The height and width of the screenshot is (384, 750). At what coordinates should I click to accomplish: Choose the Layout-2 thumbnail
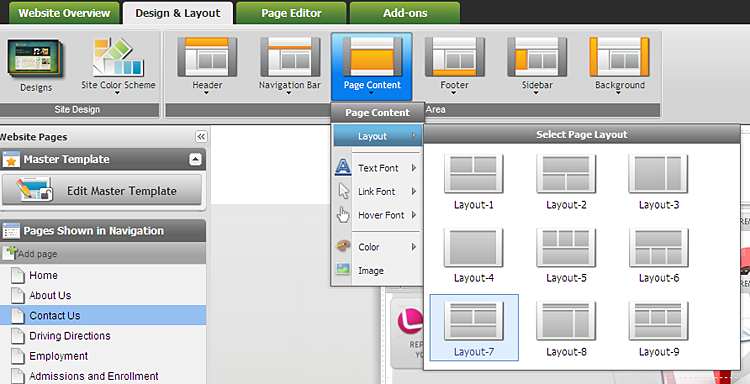pyautogui.click(x=566, y=174)
